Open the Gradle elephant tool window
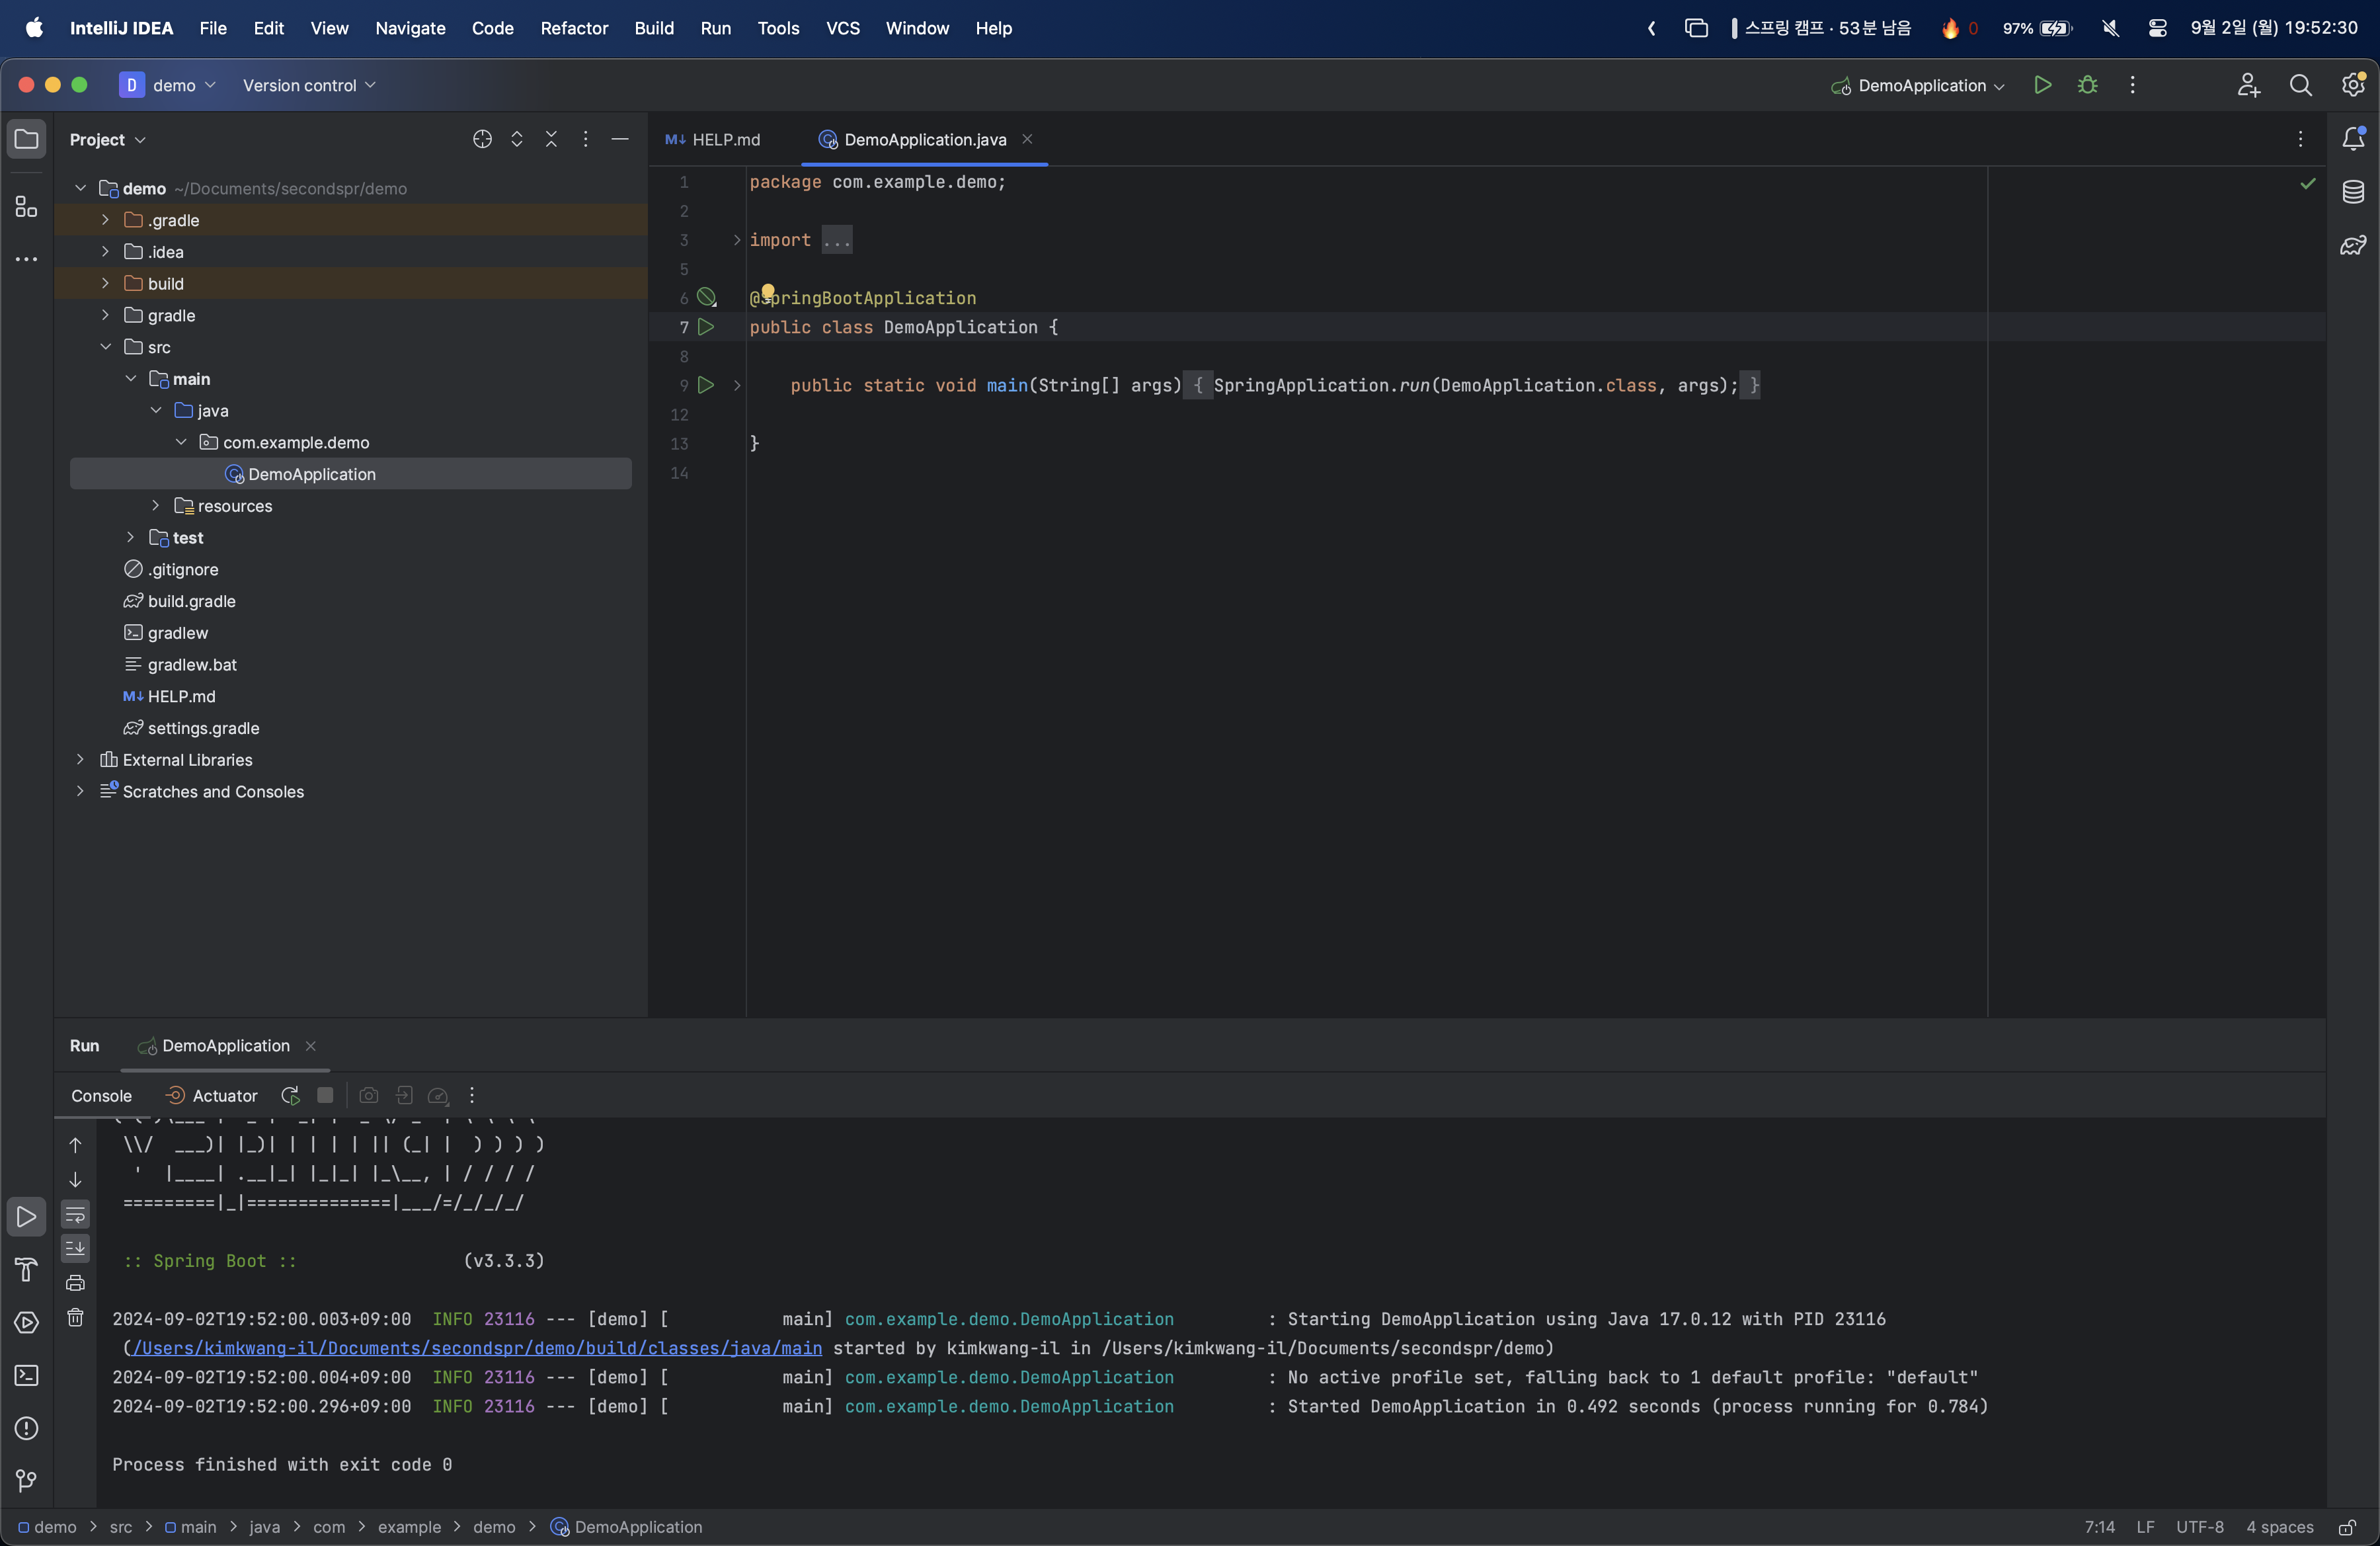 pyautogui.click(x=2353, y=245)
